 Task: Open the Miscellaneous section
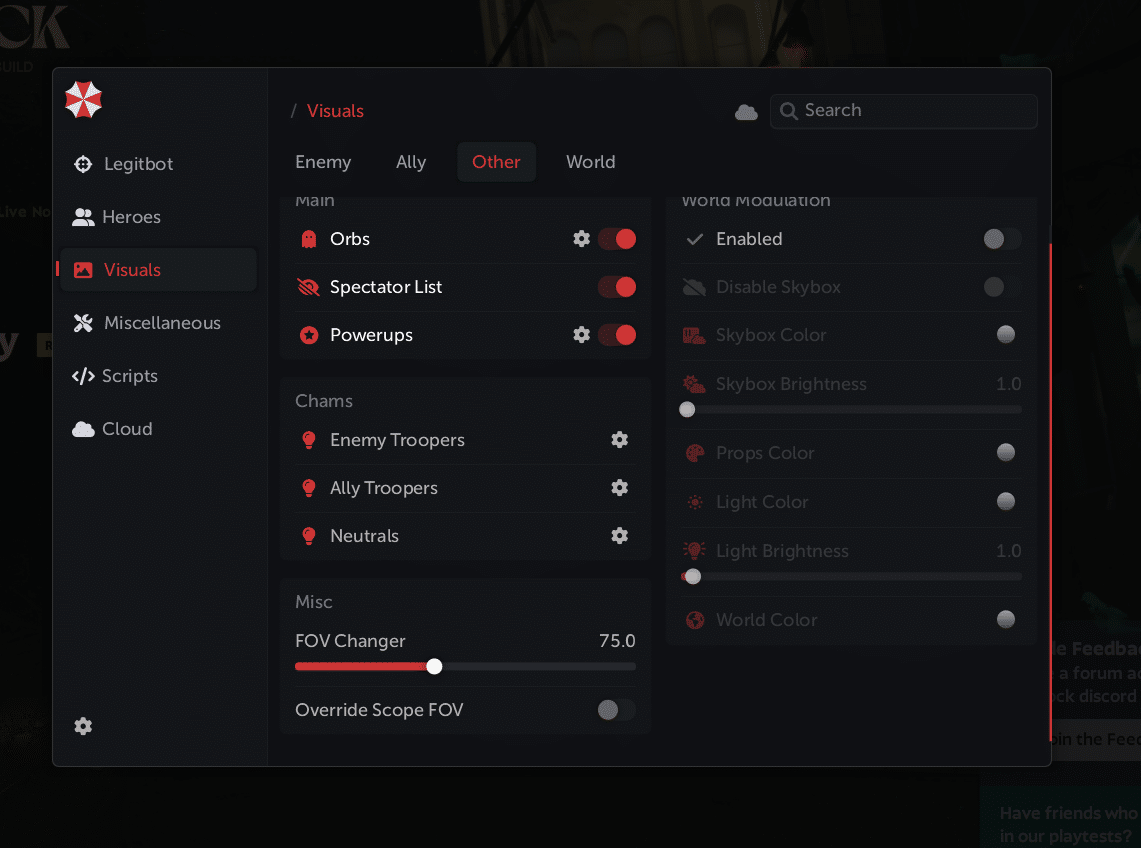click(x=161, y=323)
